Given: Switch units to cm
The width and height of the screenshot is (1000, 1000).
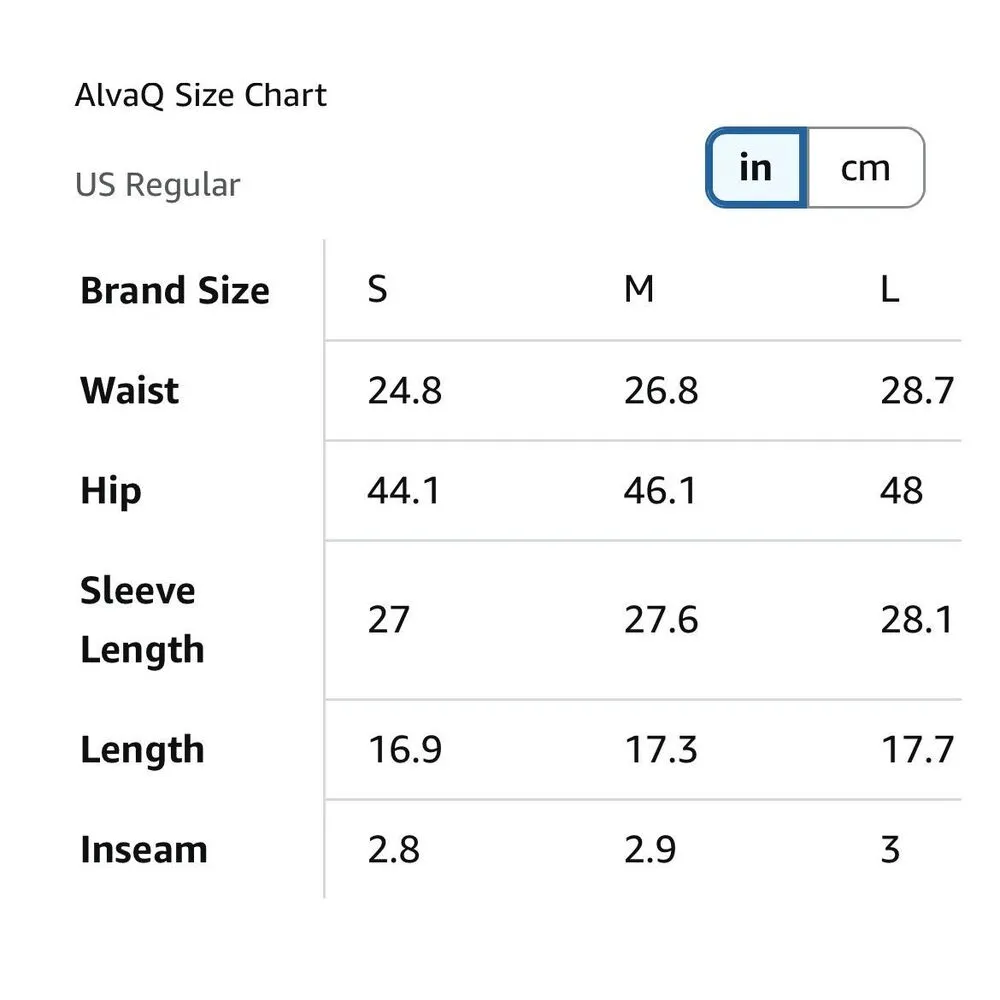Looking at the screenshot, I should [x=865, y=168].
